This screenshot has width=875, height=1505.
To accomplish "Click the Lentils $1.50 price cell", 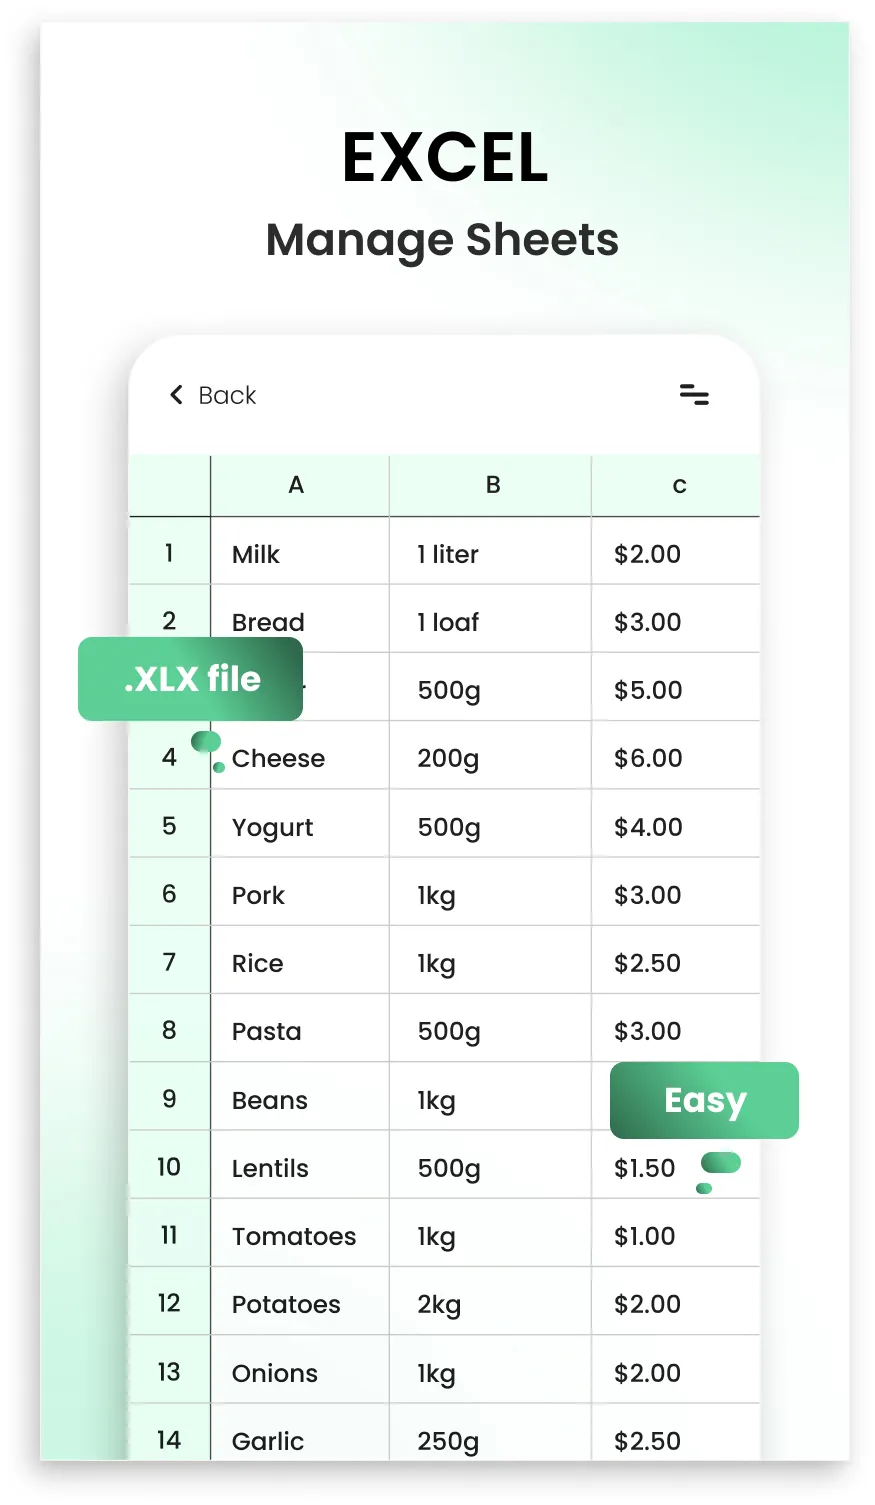I will [675, 1166].
